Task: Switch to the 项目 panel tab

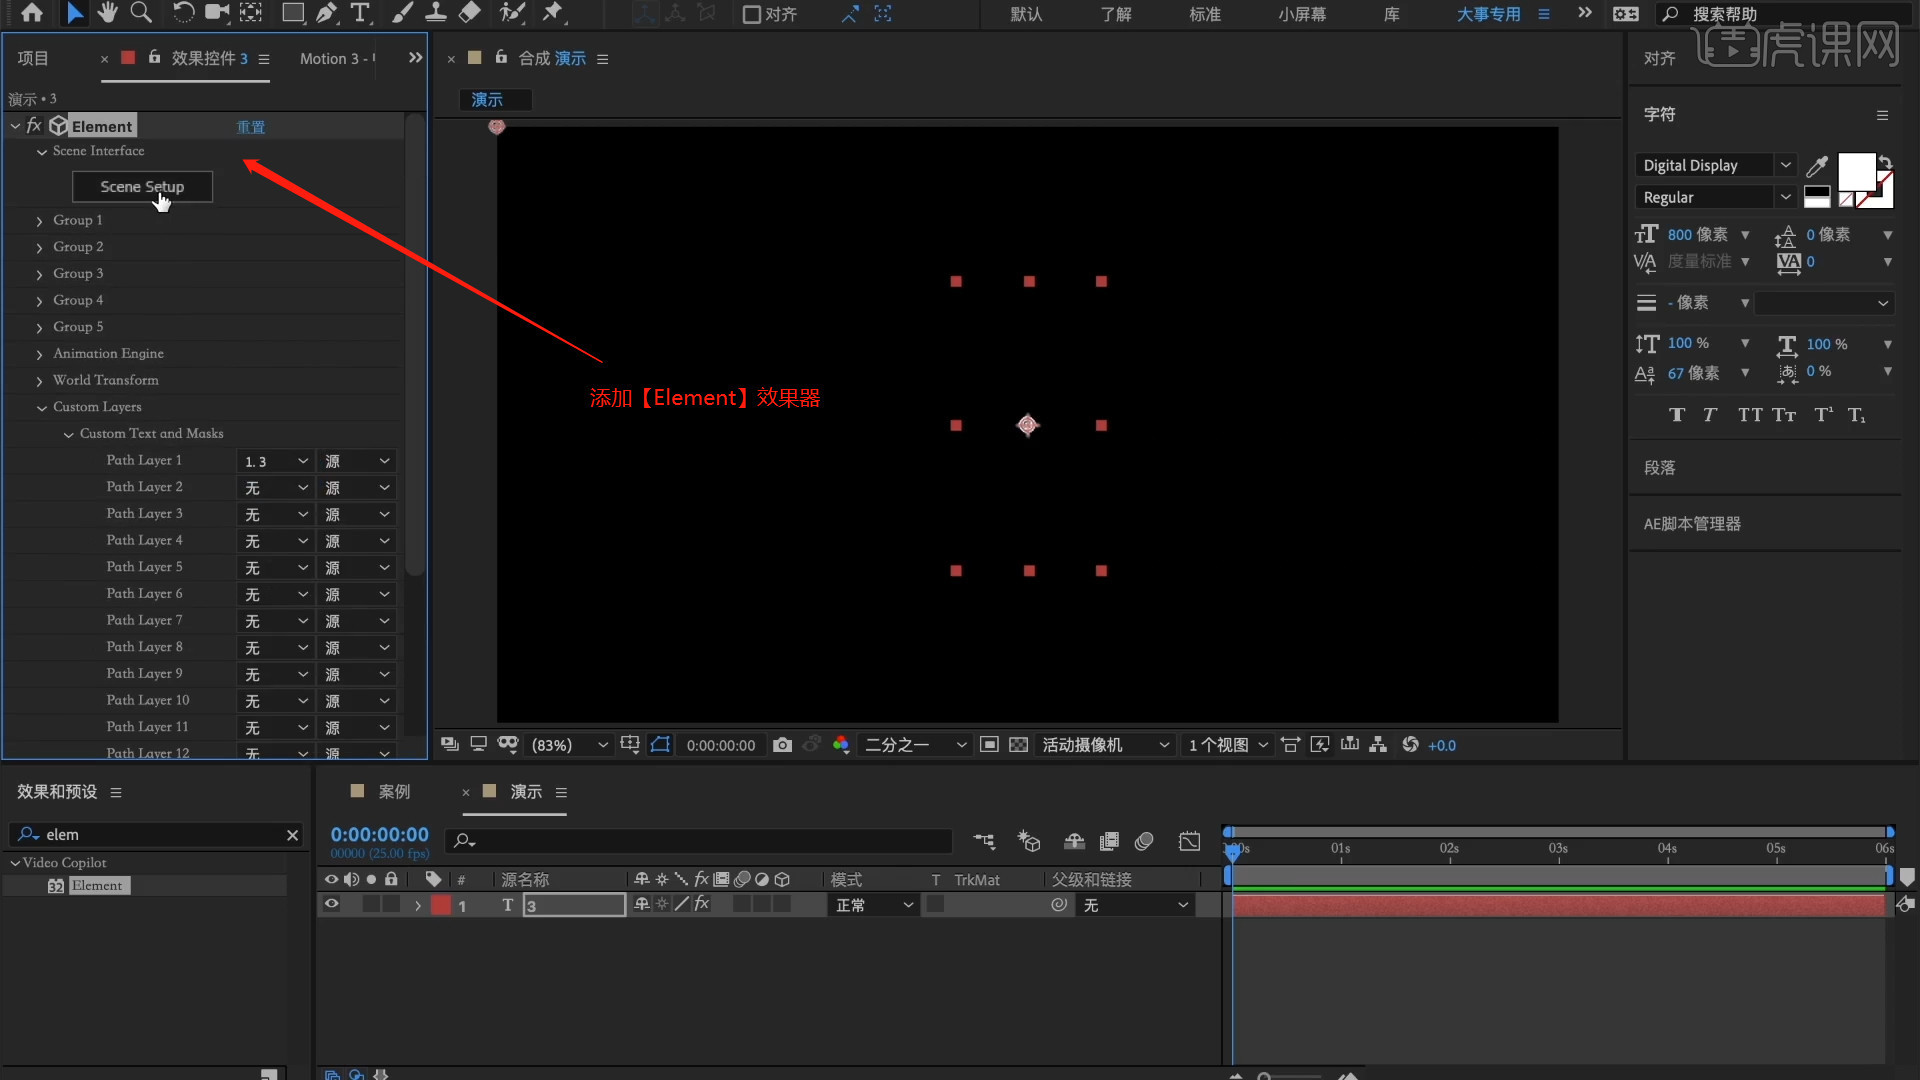Action: pos(33,58)
